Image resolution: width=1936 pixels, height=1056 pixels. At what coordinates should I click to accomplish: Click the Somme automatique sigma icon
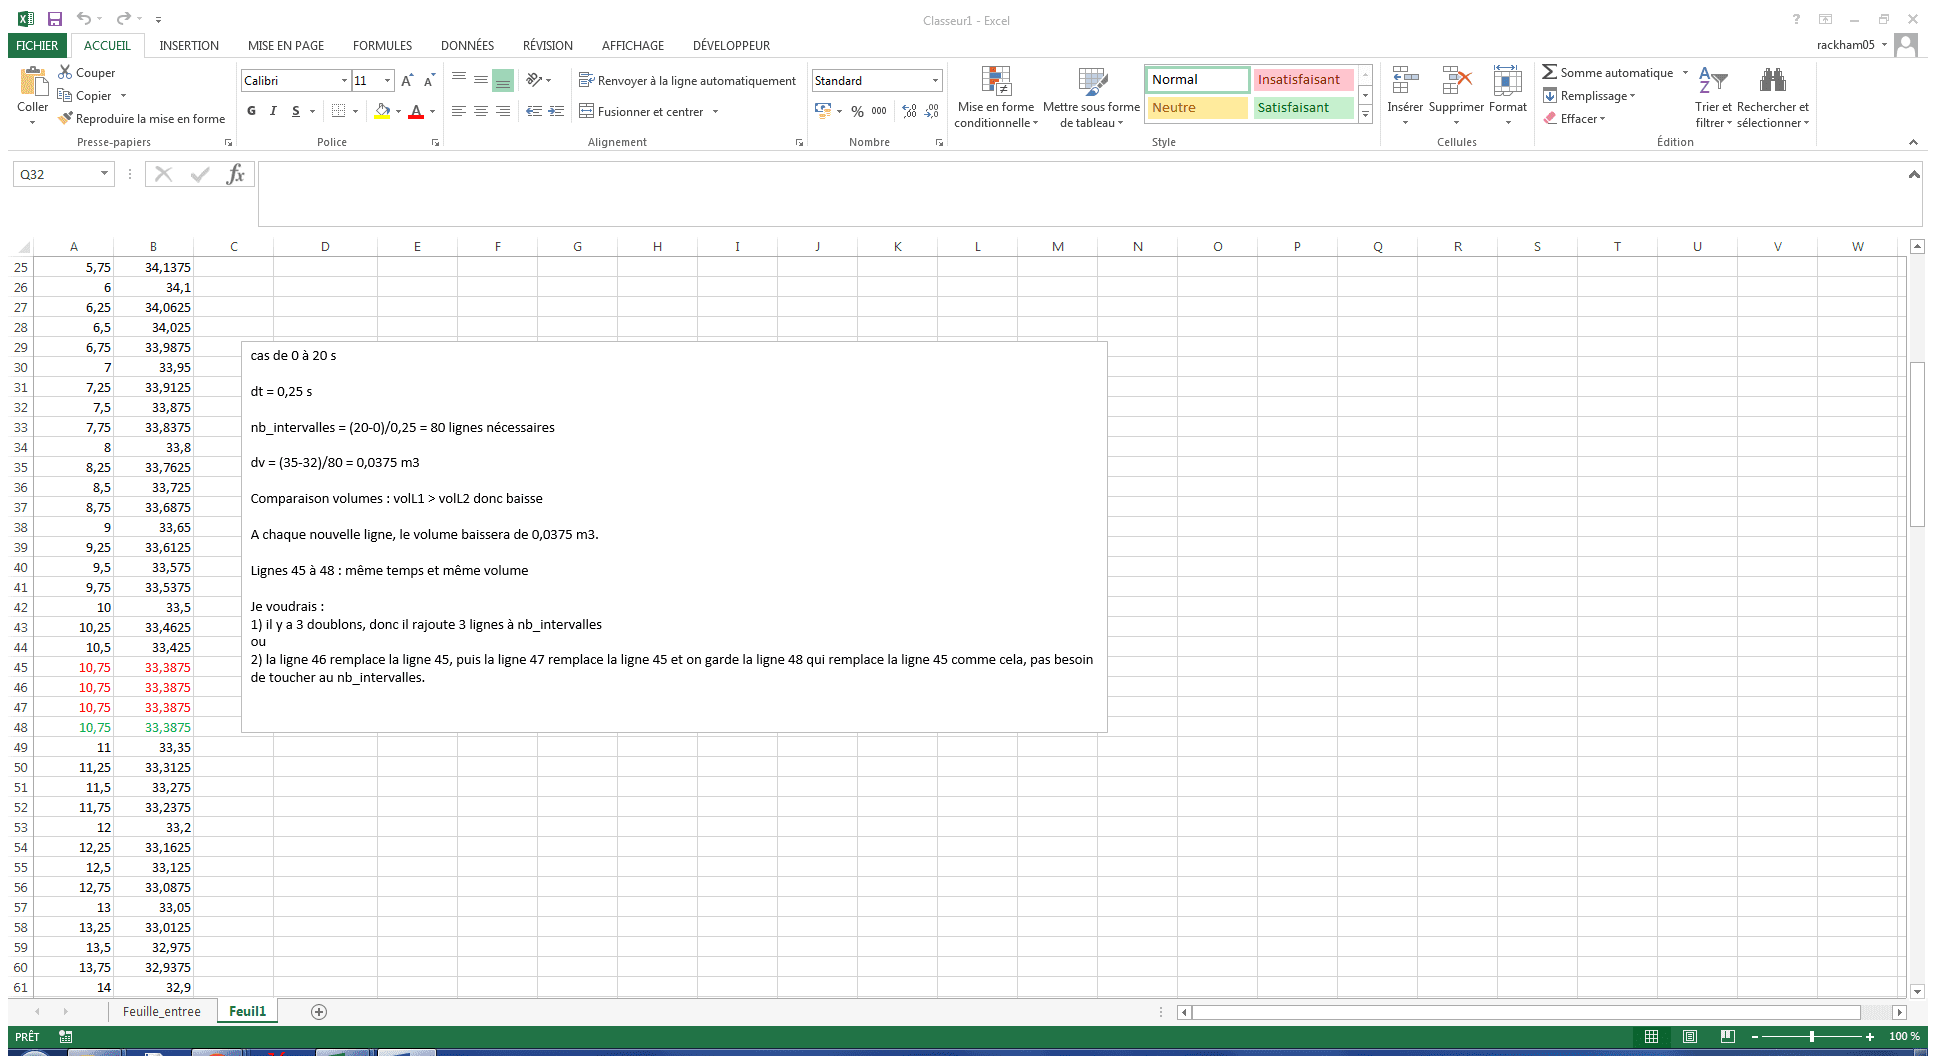click(x=1549, y=72)
